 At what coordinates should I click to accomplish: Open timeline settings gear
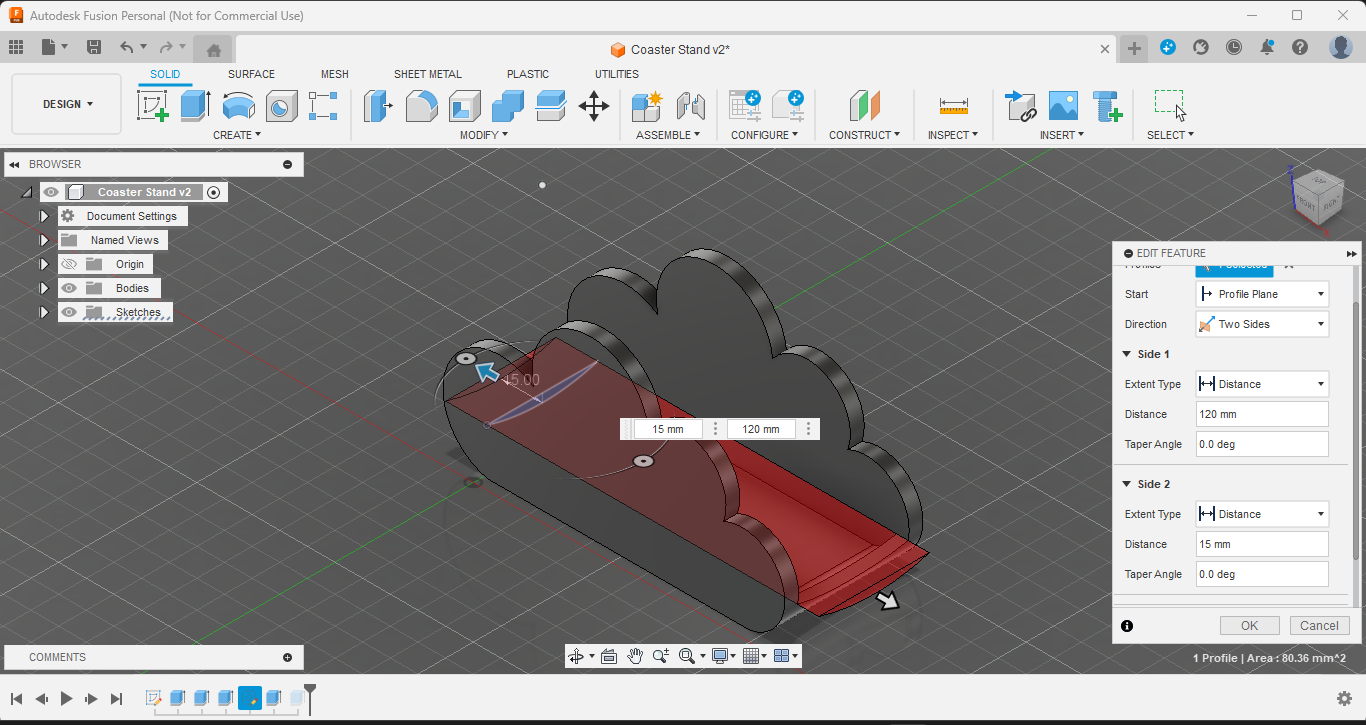1345,698
